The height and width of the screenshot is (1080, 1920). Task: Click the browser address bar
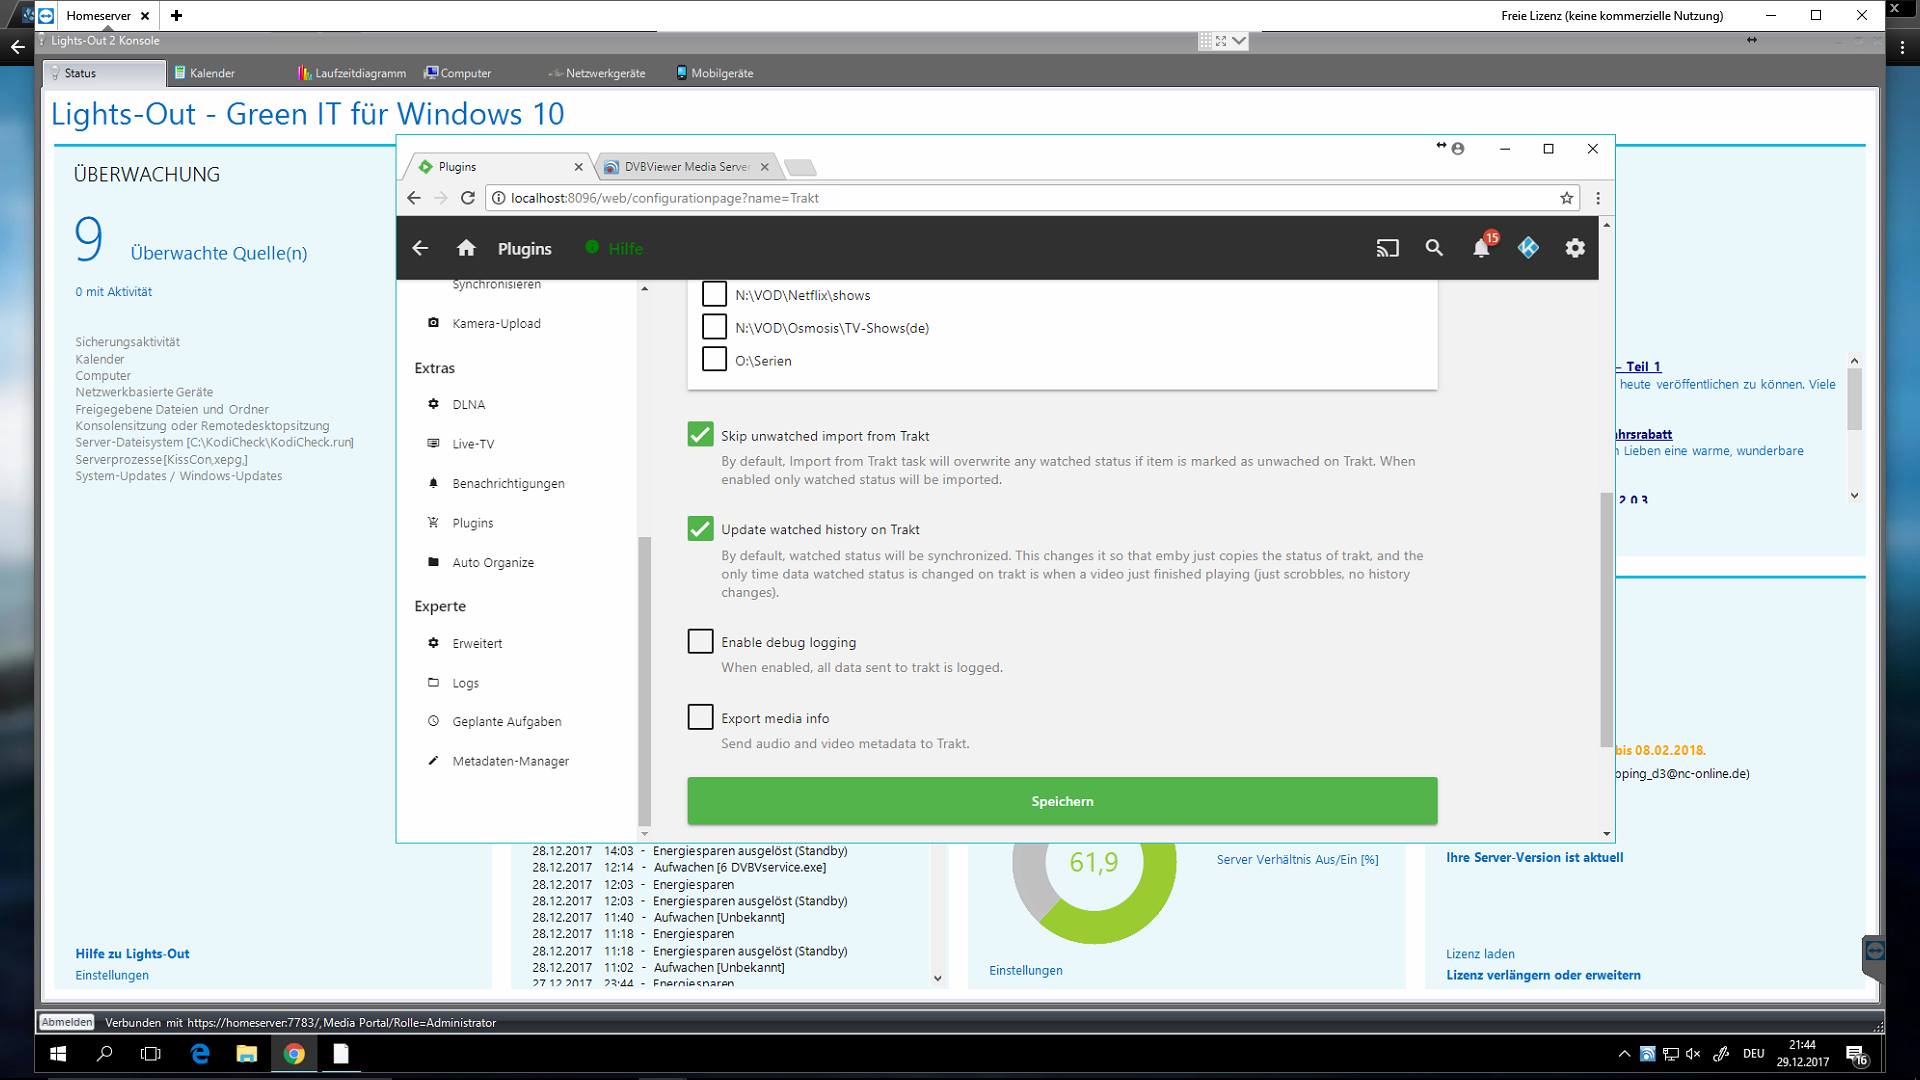click(1030, 198)
